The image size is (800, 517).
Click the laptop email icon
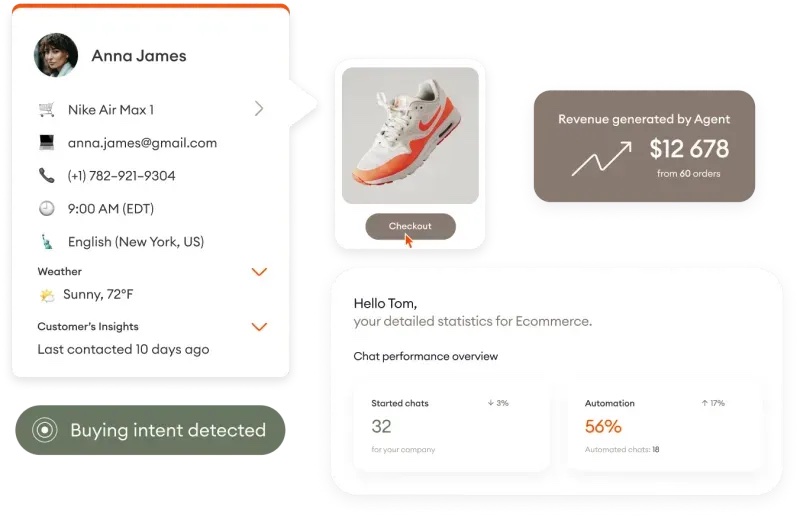46,142
